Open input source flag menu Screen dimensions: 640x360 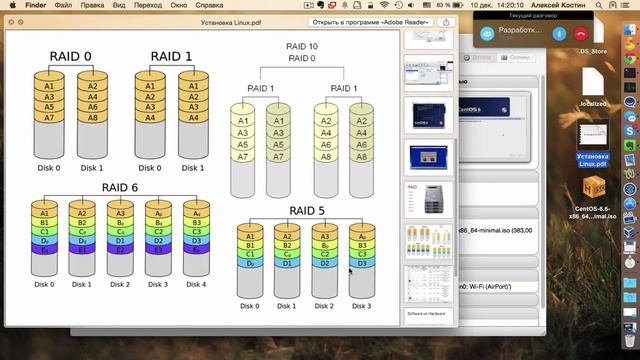point(427,5)
